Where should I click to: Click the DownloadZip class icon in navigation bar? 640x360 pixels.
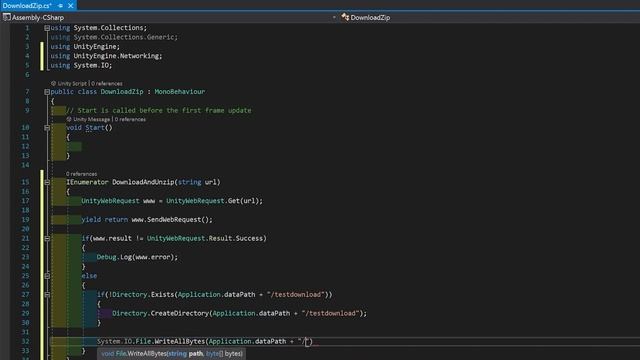(x=345, y=17)
